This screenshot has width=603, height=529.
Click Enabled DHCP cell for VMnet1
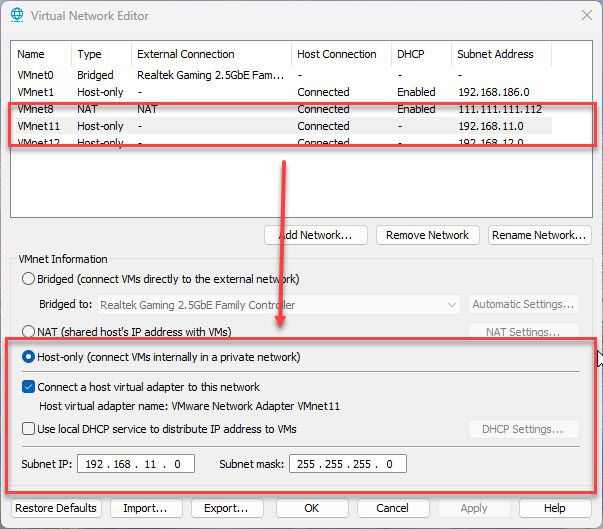coord(416,92)
